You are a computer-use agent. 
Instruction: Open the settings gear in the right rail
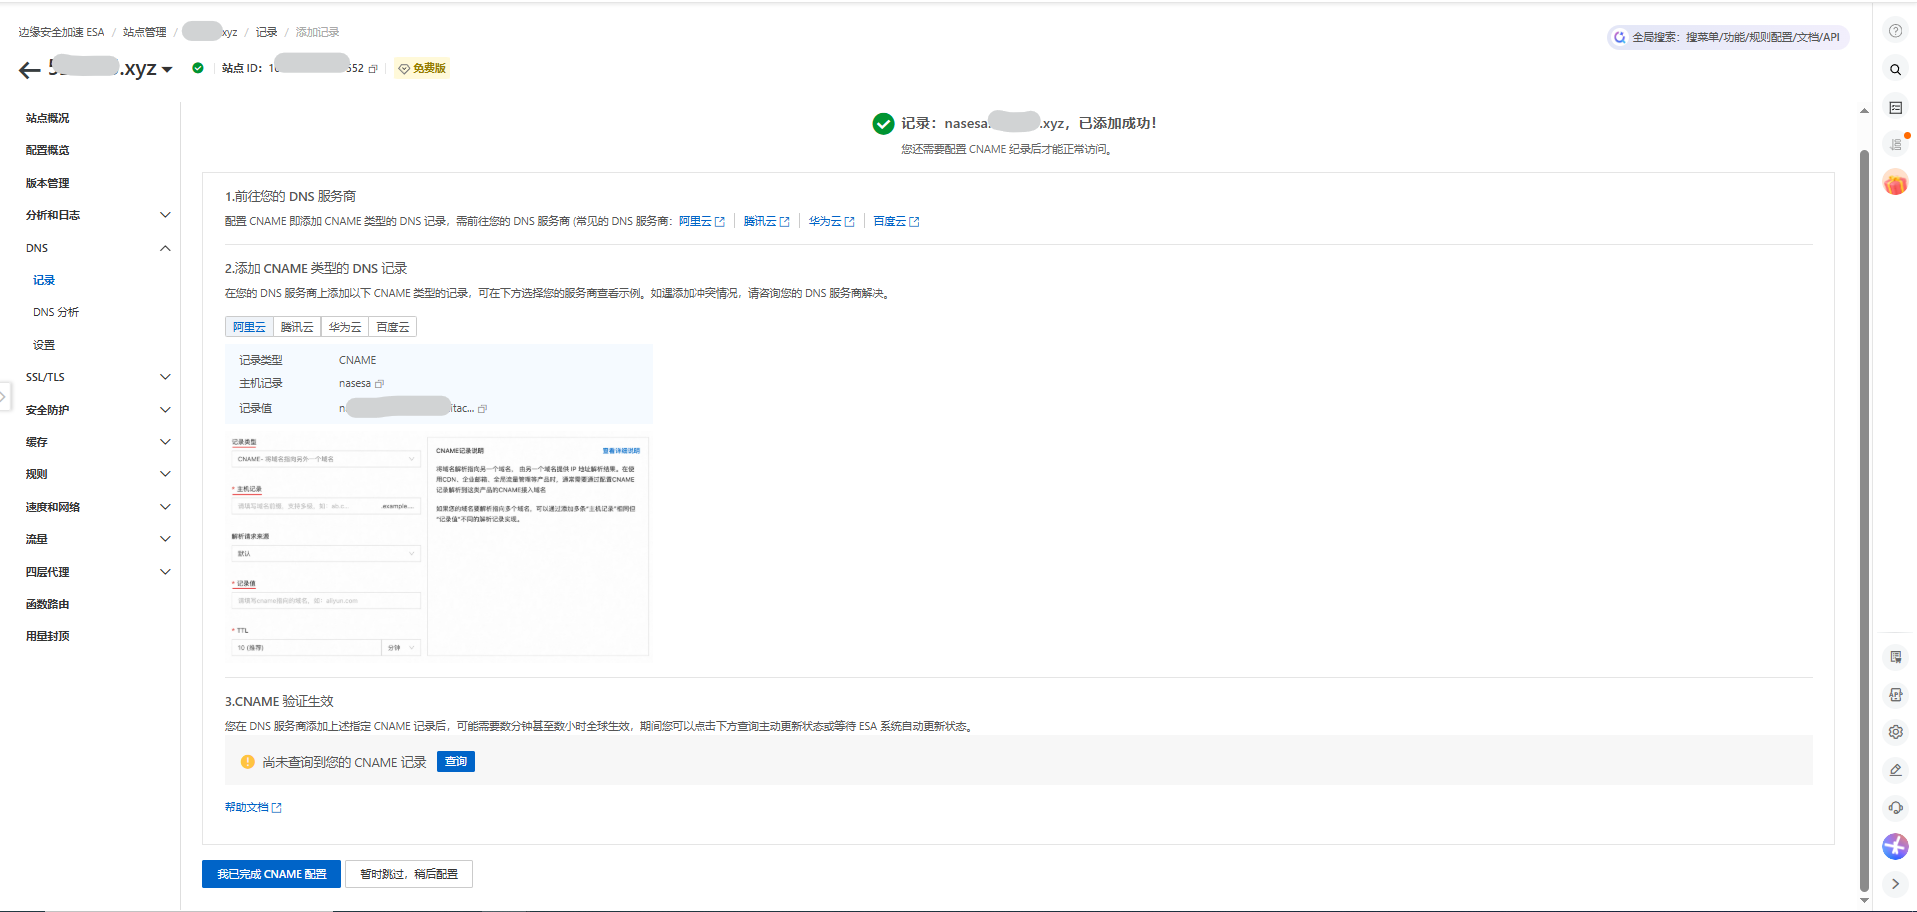pos(1895,732)
